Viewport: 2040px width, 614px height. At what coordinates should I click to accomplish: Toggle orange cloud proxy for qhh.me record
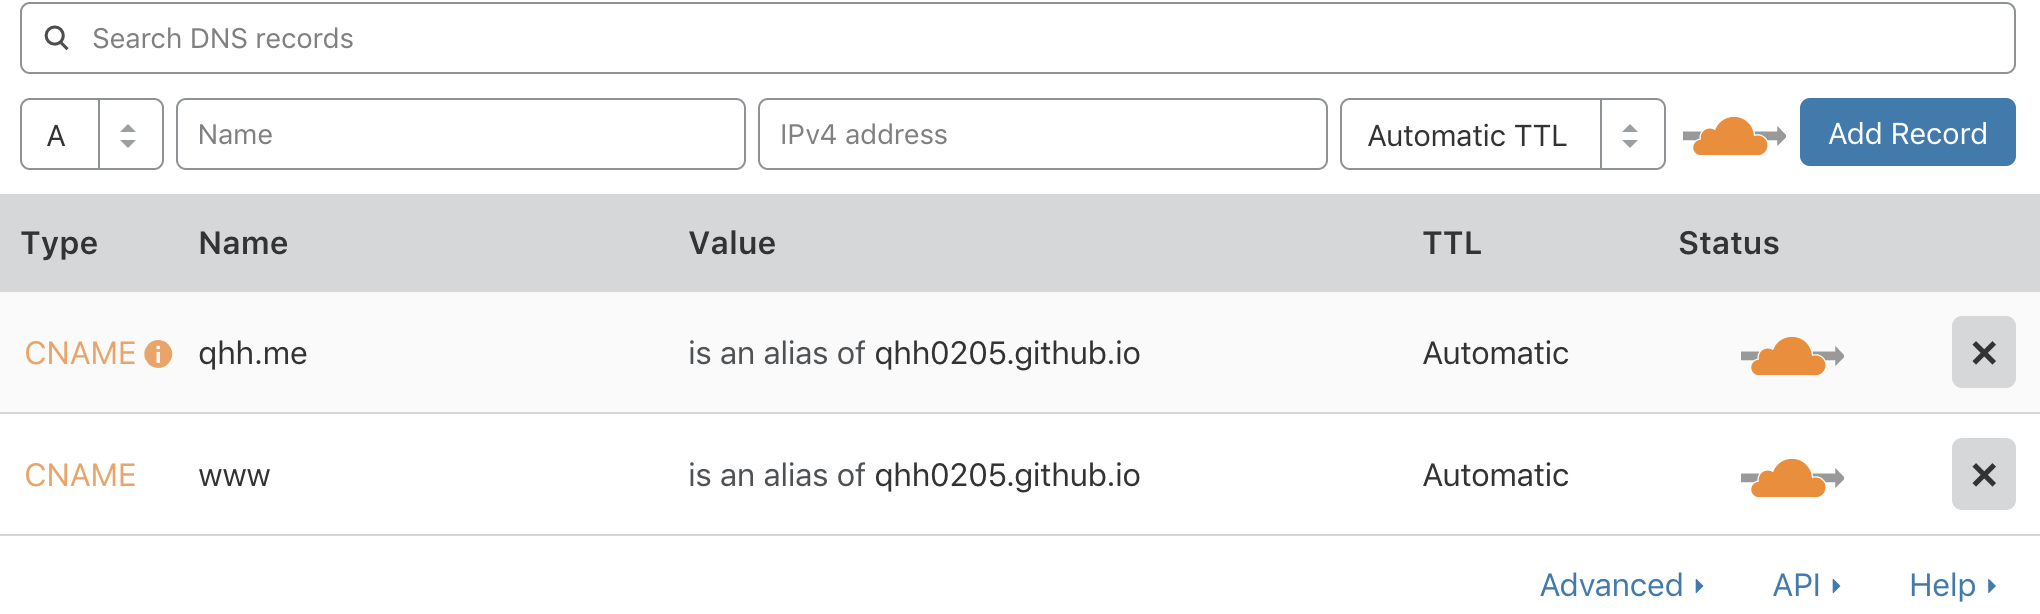pos(1792,355)
